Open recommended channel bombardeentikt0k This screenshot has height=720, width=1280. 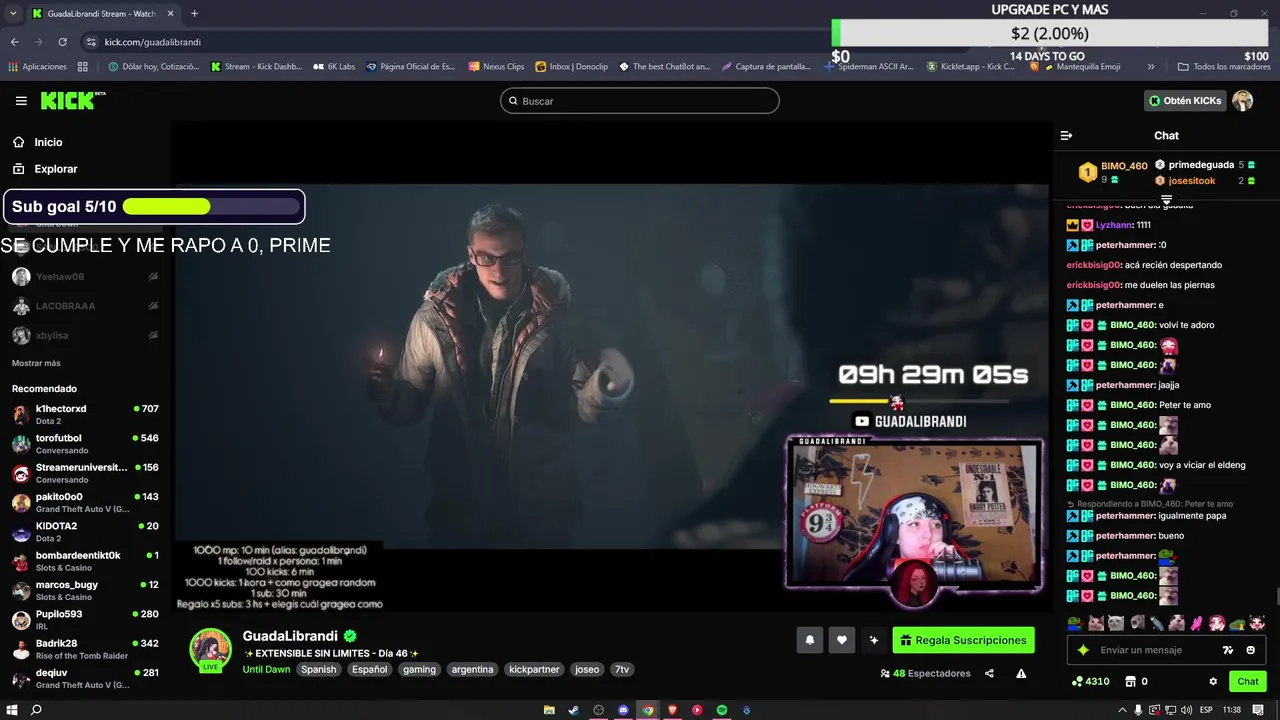(85, 561)
